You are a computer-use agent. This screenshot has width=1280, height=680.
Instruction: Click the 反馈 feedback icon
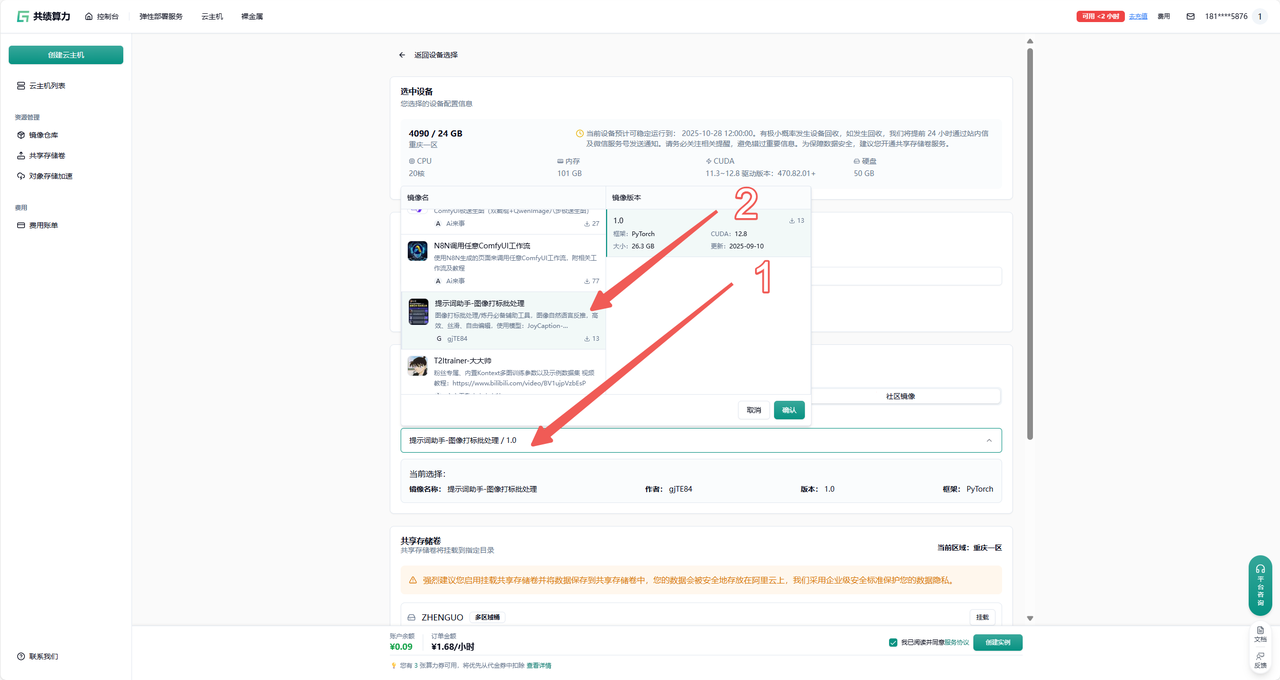coord(1260,659)
